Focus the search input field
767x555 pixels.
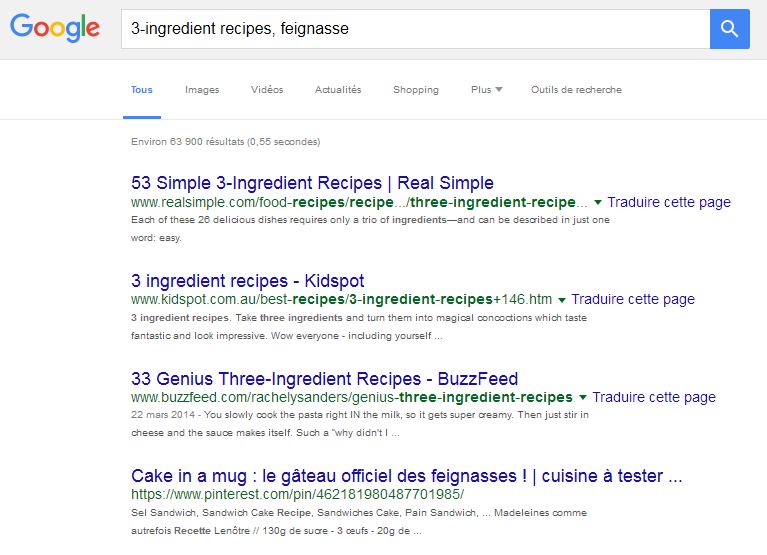pos(415,29)
